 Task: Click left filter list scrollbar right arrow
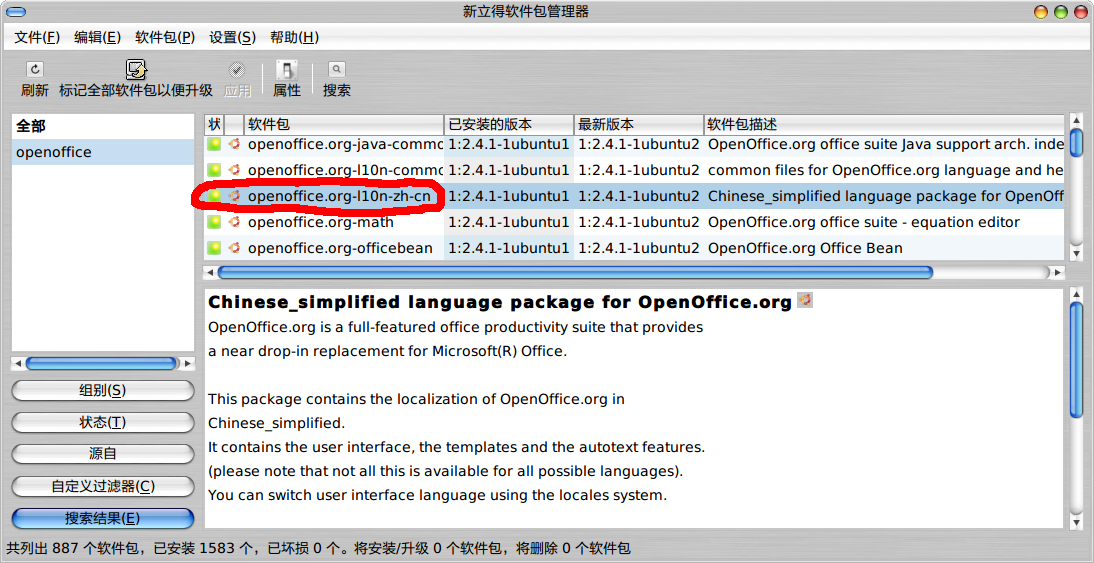coord(188,363)
